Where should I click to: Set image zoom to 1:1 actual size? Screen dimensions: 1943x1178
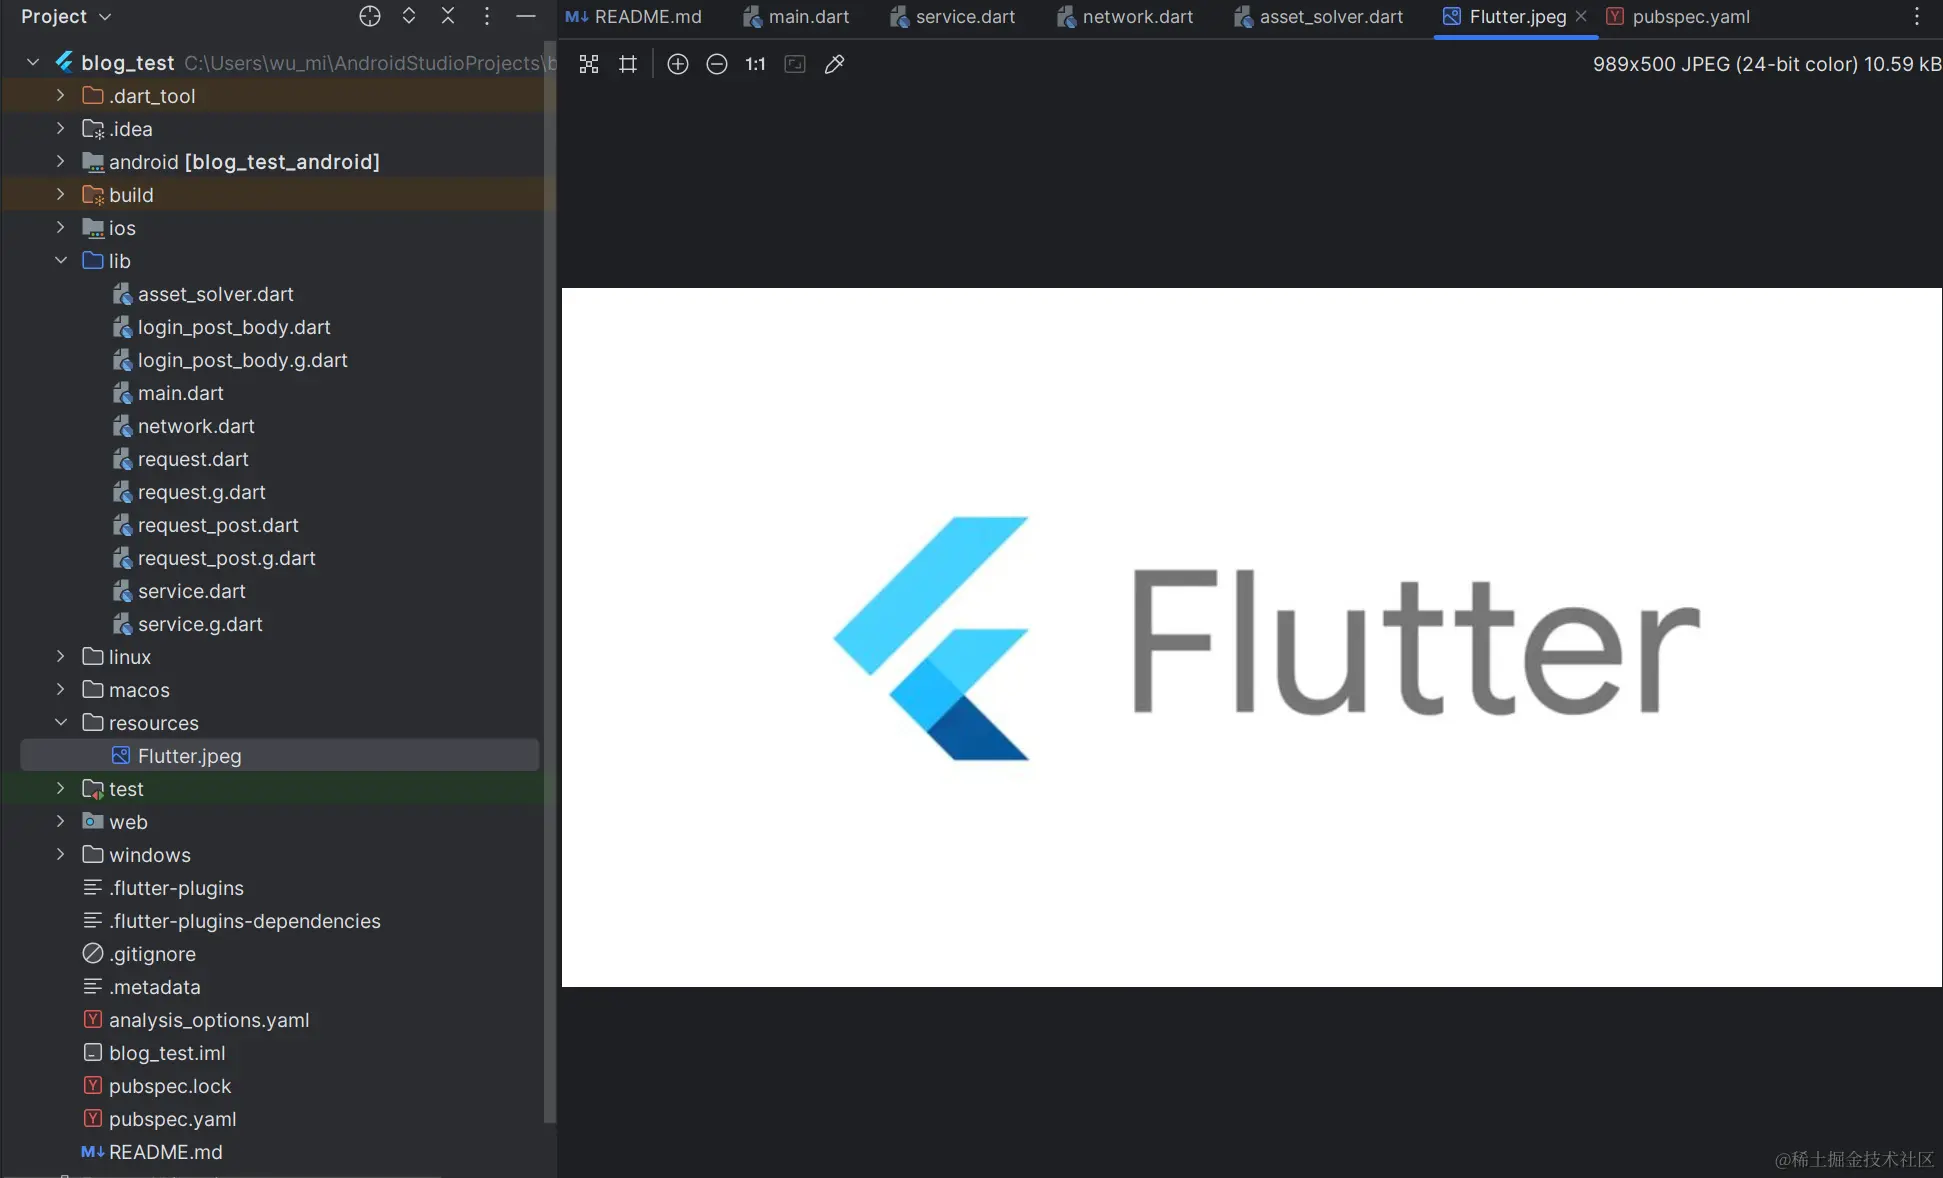coord(754,64)
